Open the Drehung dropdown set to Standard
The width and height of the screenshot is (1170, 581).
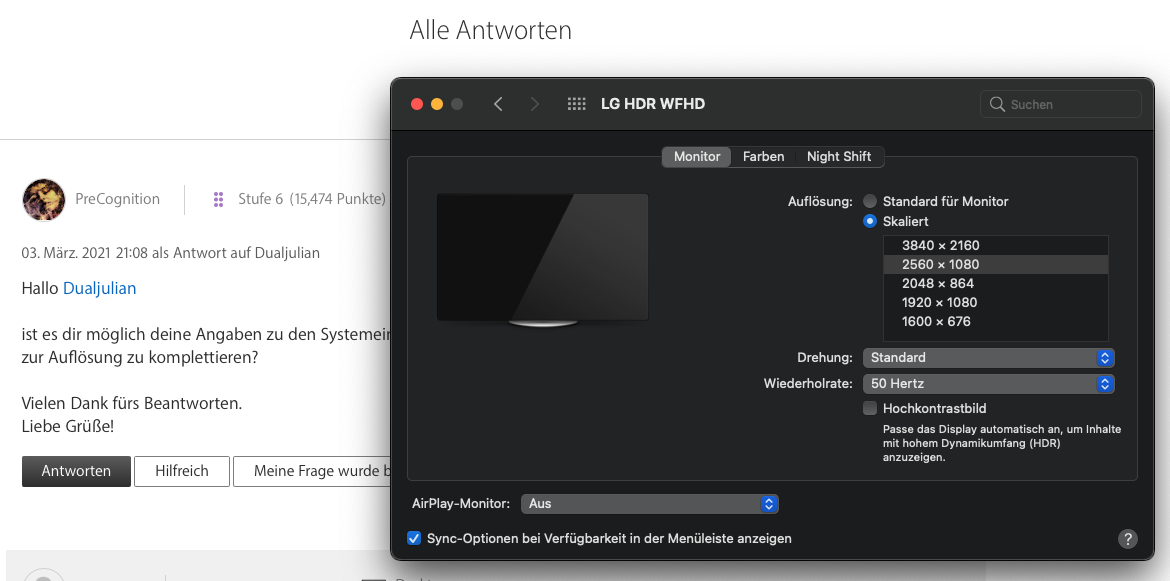point(989,357)
